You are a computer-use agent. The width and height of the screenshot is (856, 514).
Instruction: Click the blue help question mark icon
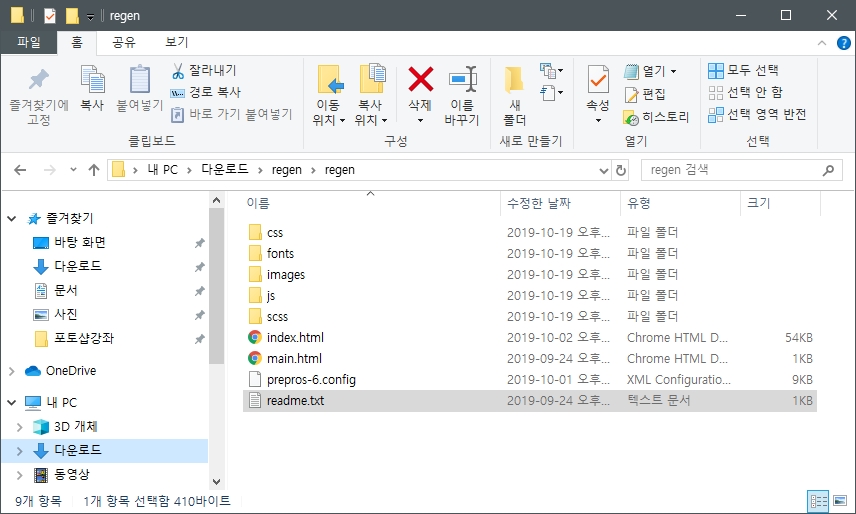pos(843,43)
